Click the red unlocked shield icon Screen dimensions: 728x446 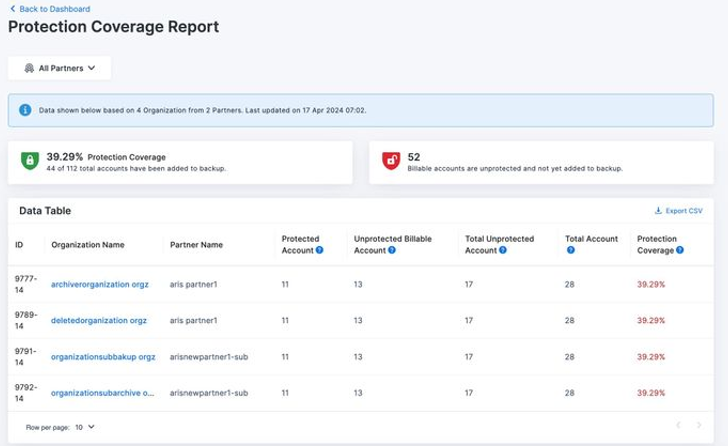[x=391, y=161]
